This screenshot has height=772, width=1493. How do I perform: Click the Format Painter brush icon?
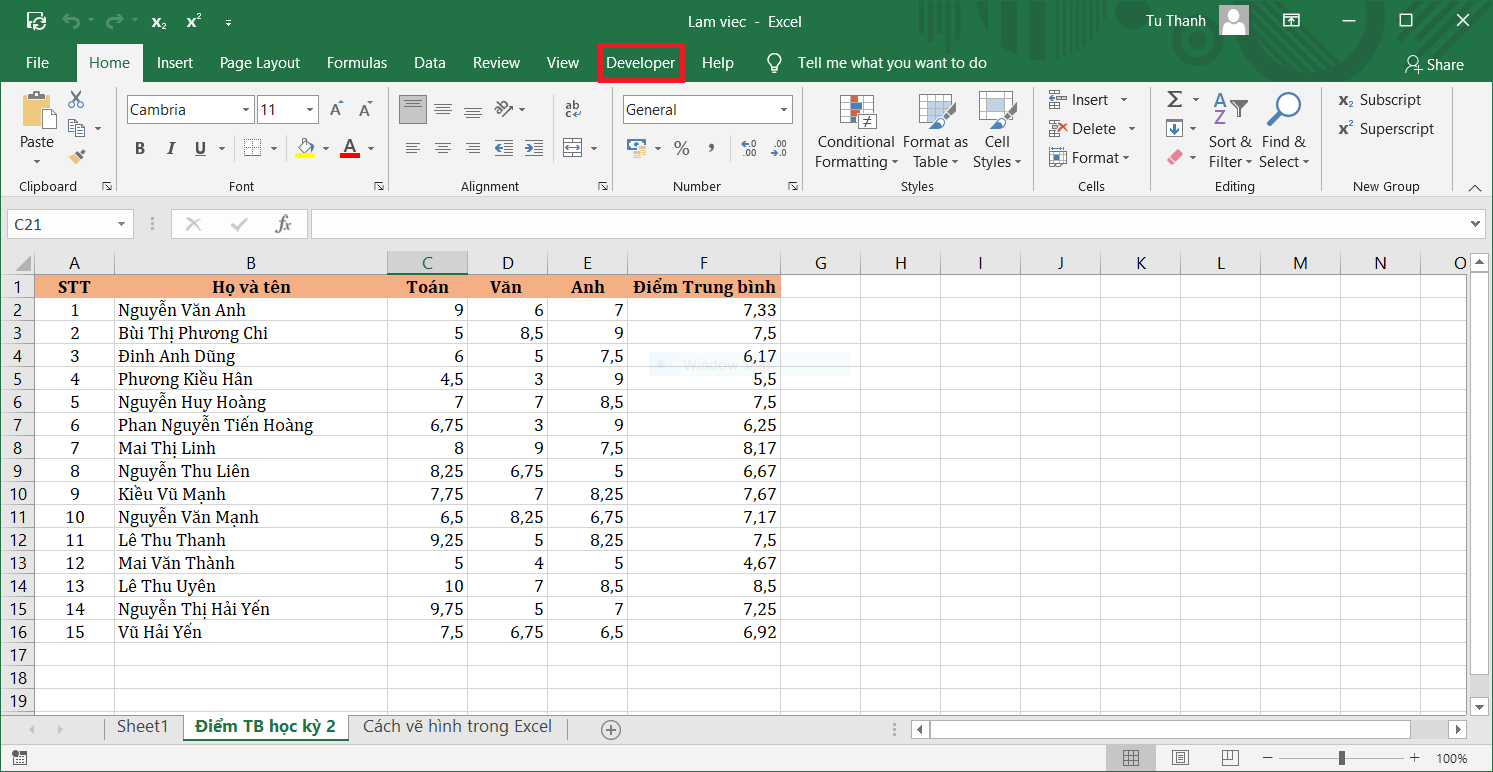[x=76, y=156]
